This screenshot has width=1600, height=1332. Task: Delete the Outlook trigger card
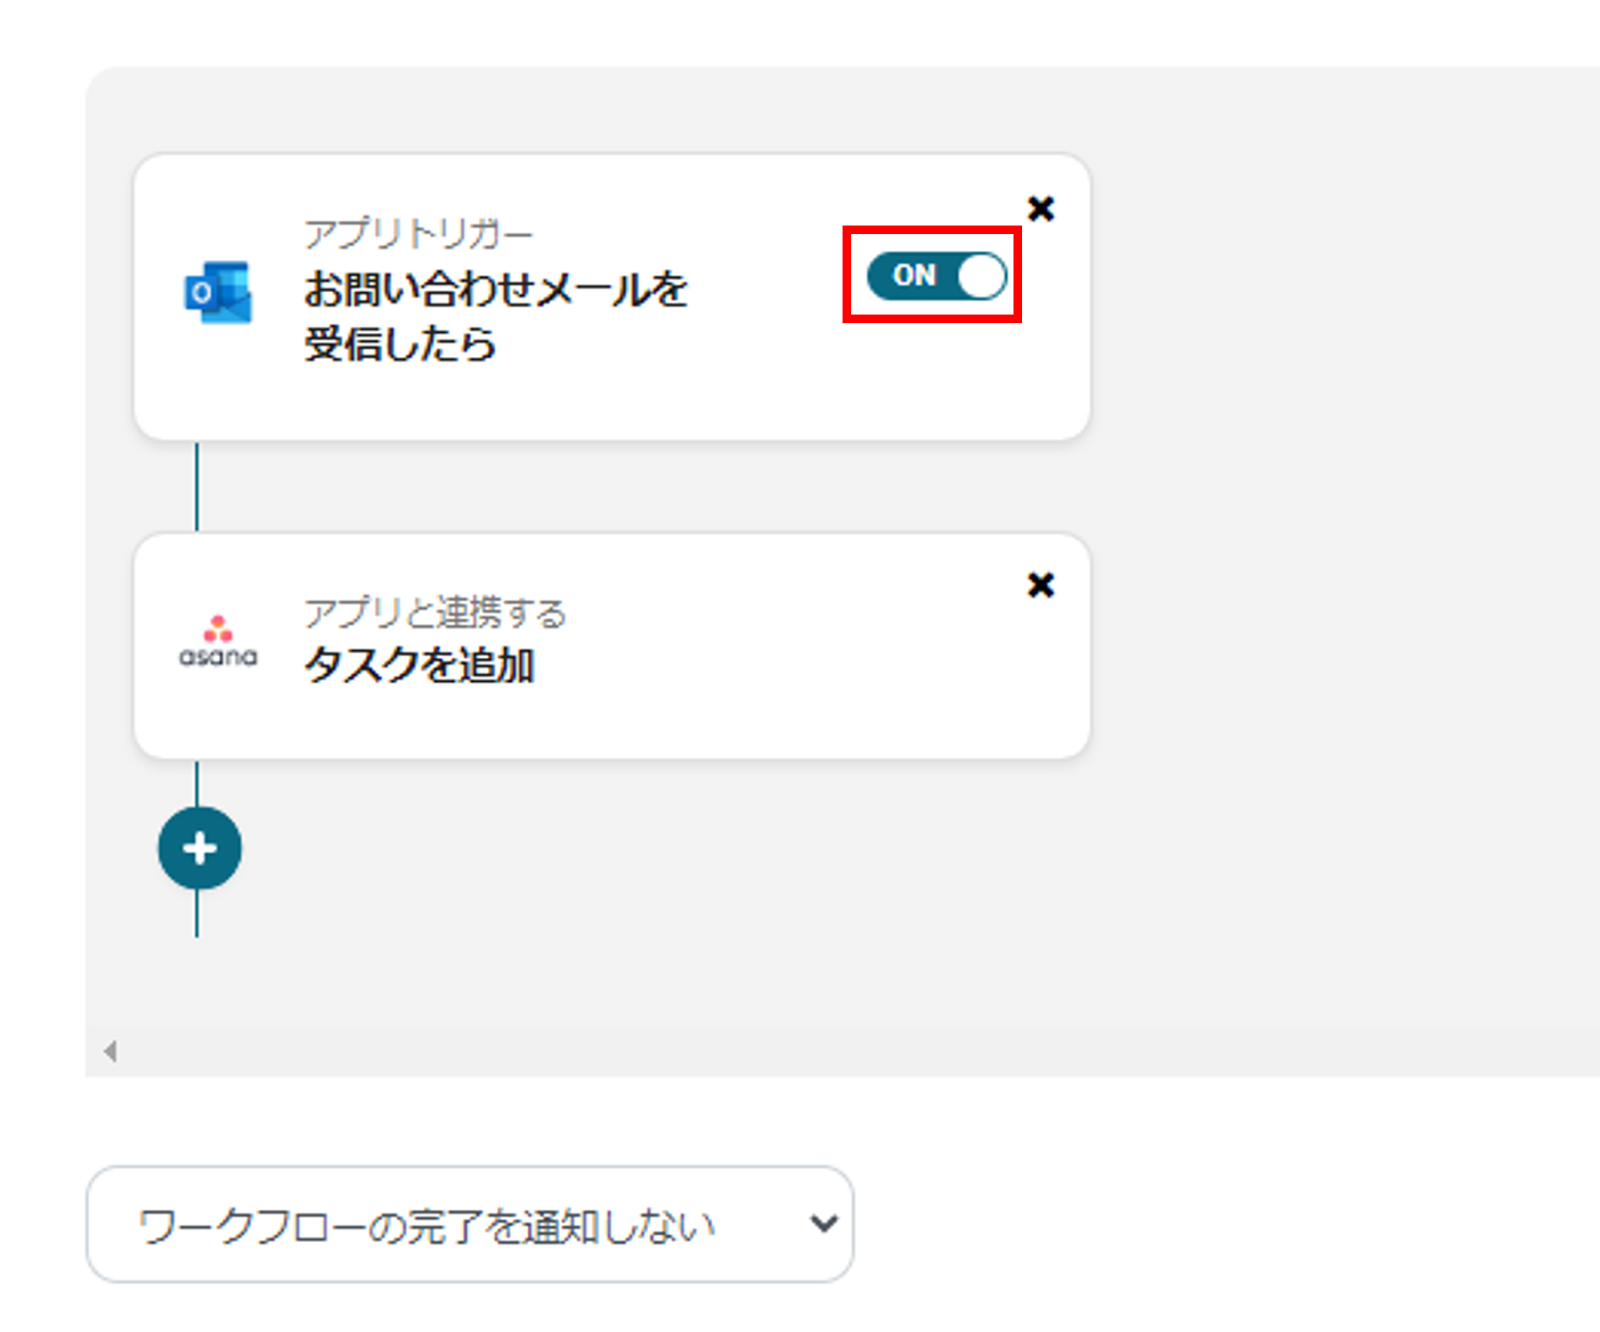(x=1041, y=208)
